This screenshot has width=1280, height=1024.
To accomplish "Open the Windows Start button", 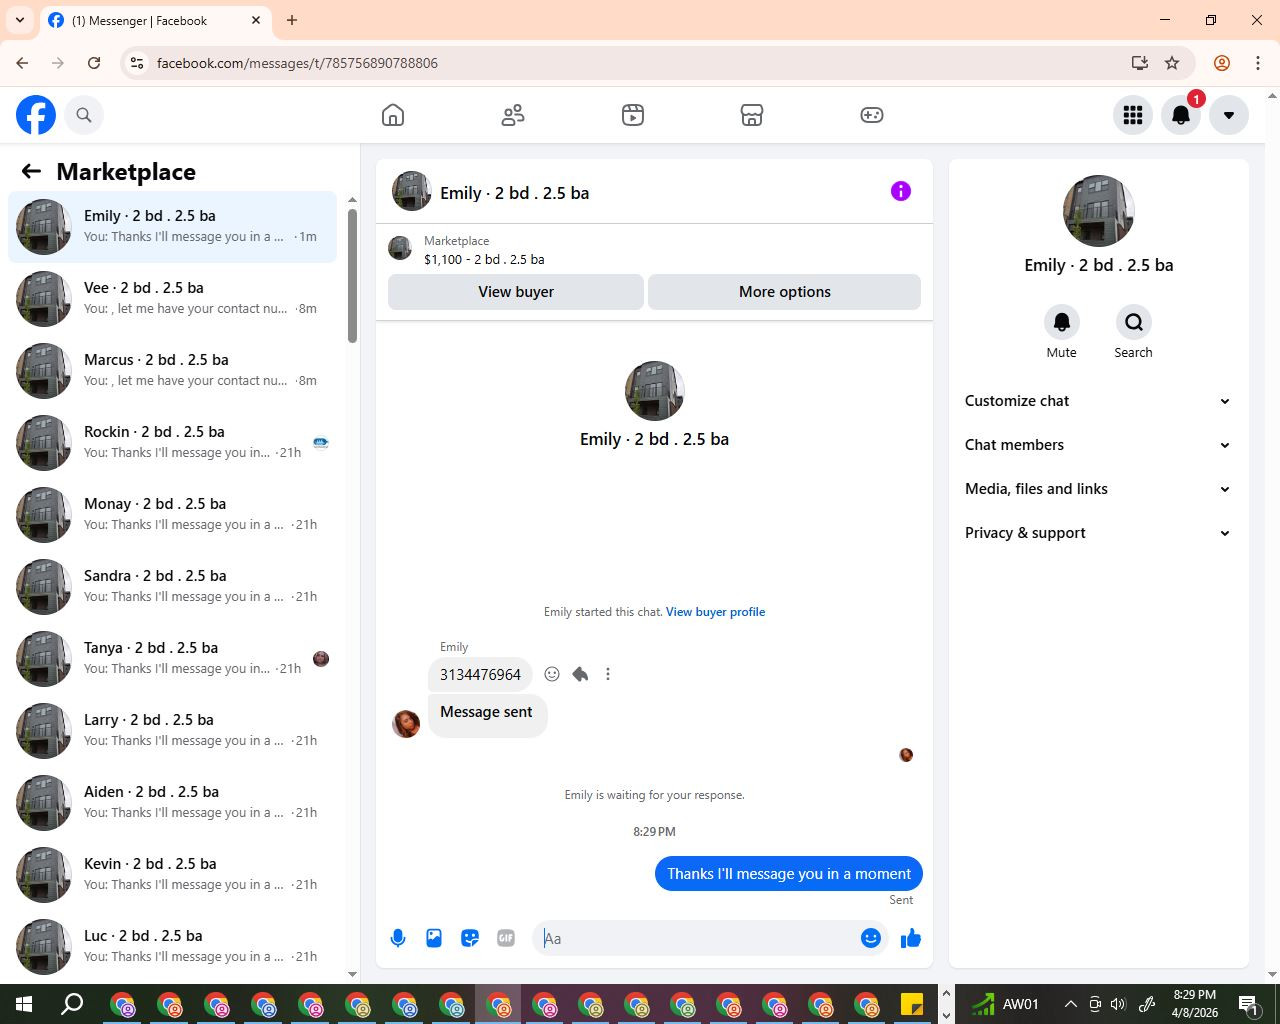I will (24, 1004).
